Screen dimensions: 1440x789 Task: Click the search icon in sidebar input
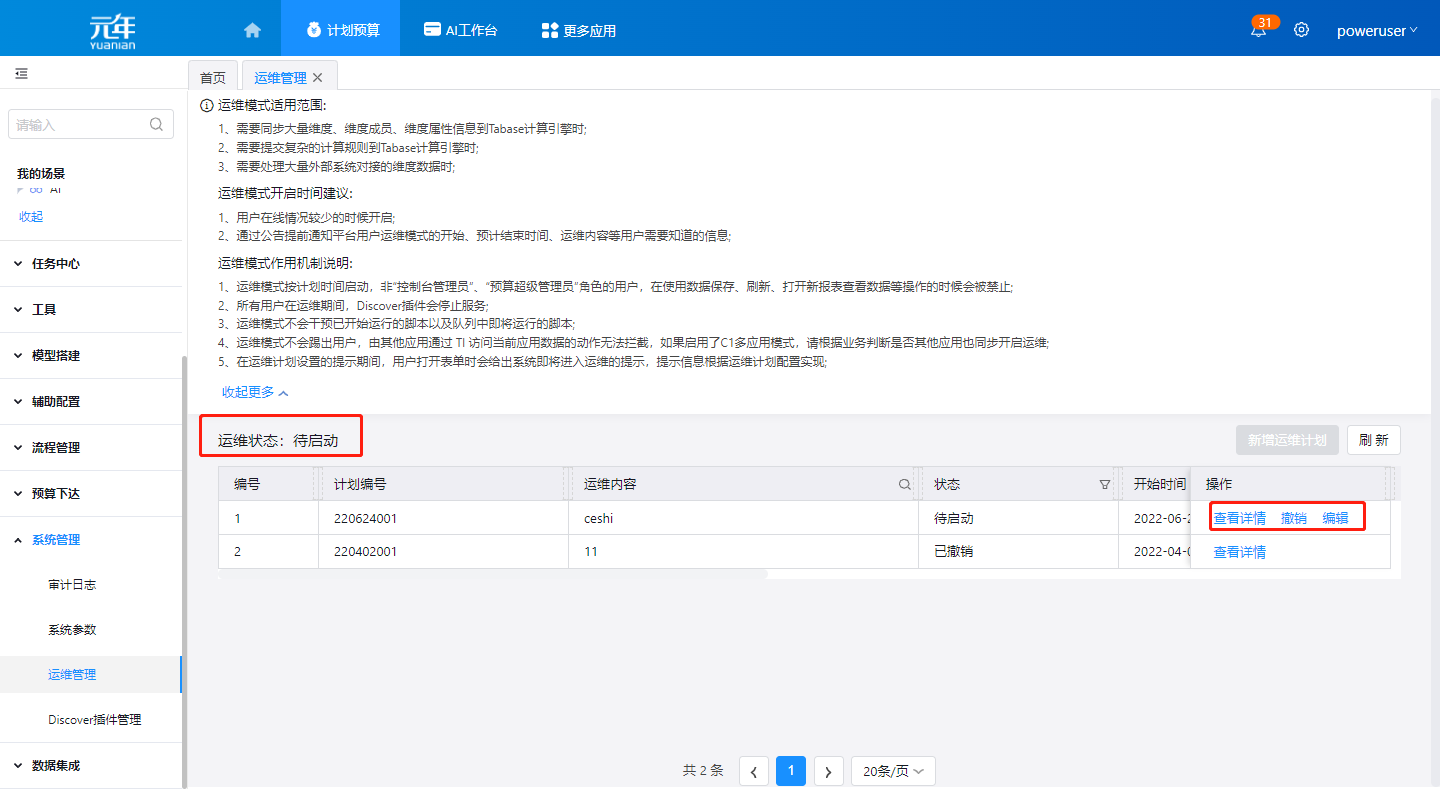click(156, 125)
